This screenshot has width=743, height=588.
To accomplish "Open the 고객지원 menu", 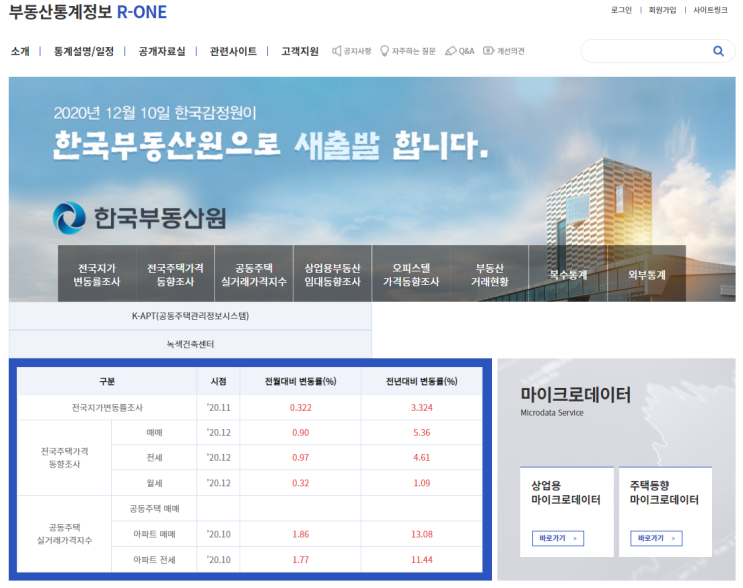I will tap(300, 51).
